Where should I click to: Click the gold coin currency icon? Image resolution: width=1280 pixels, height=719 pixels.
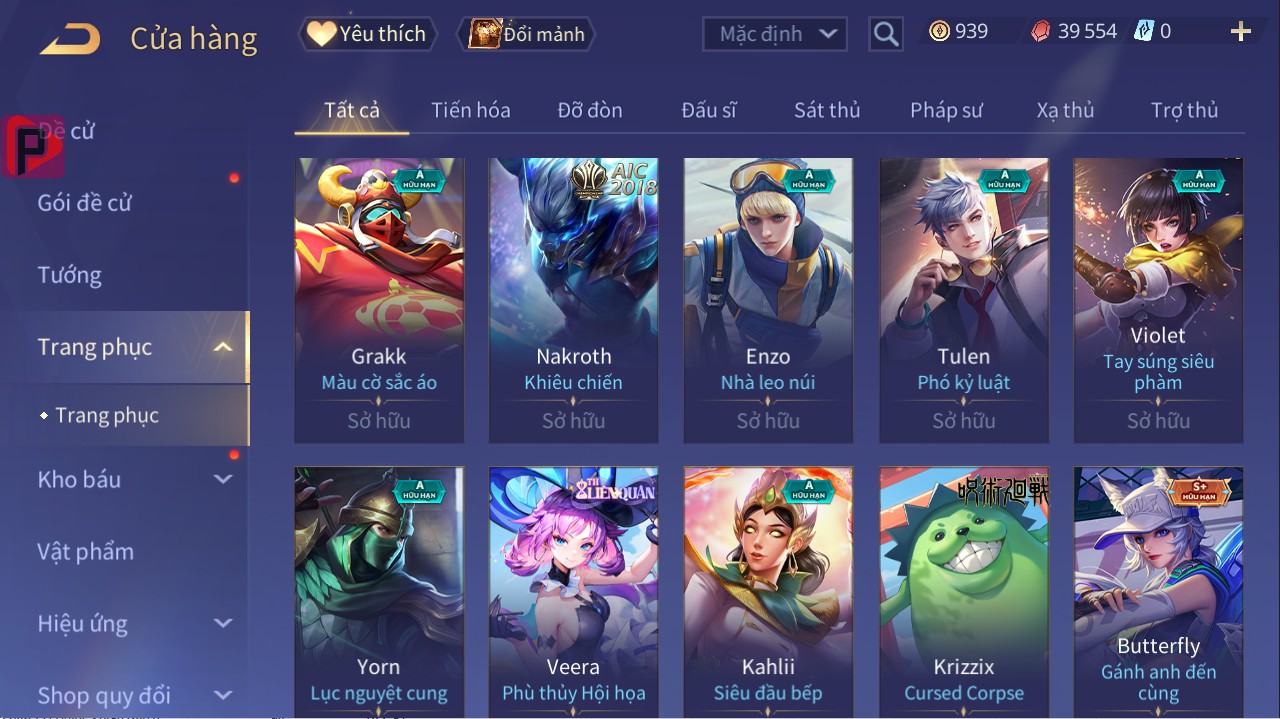[939, 31]
